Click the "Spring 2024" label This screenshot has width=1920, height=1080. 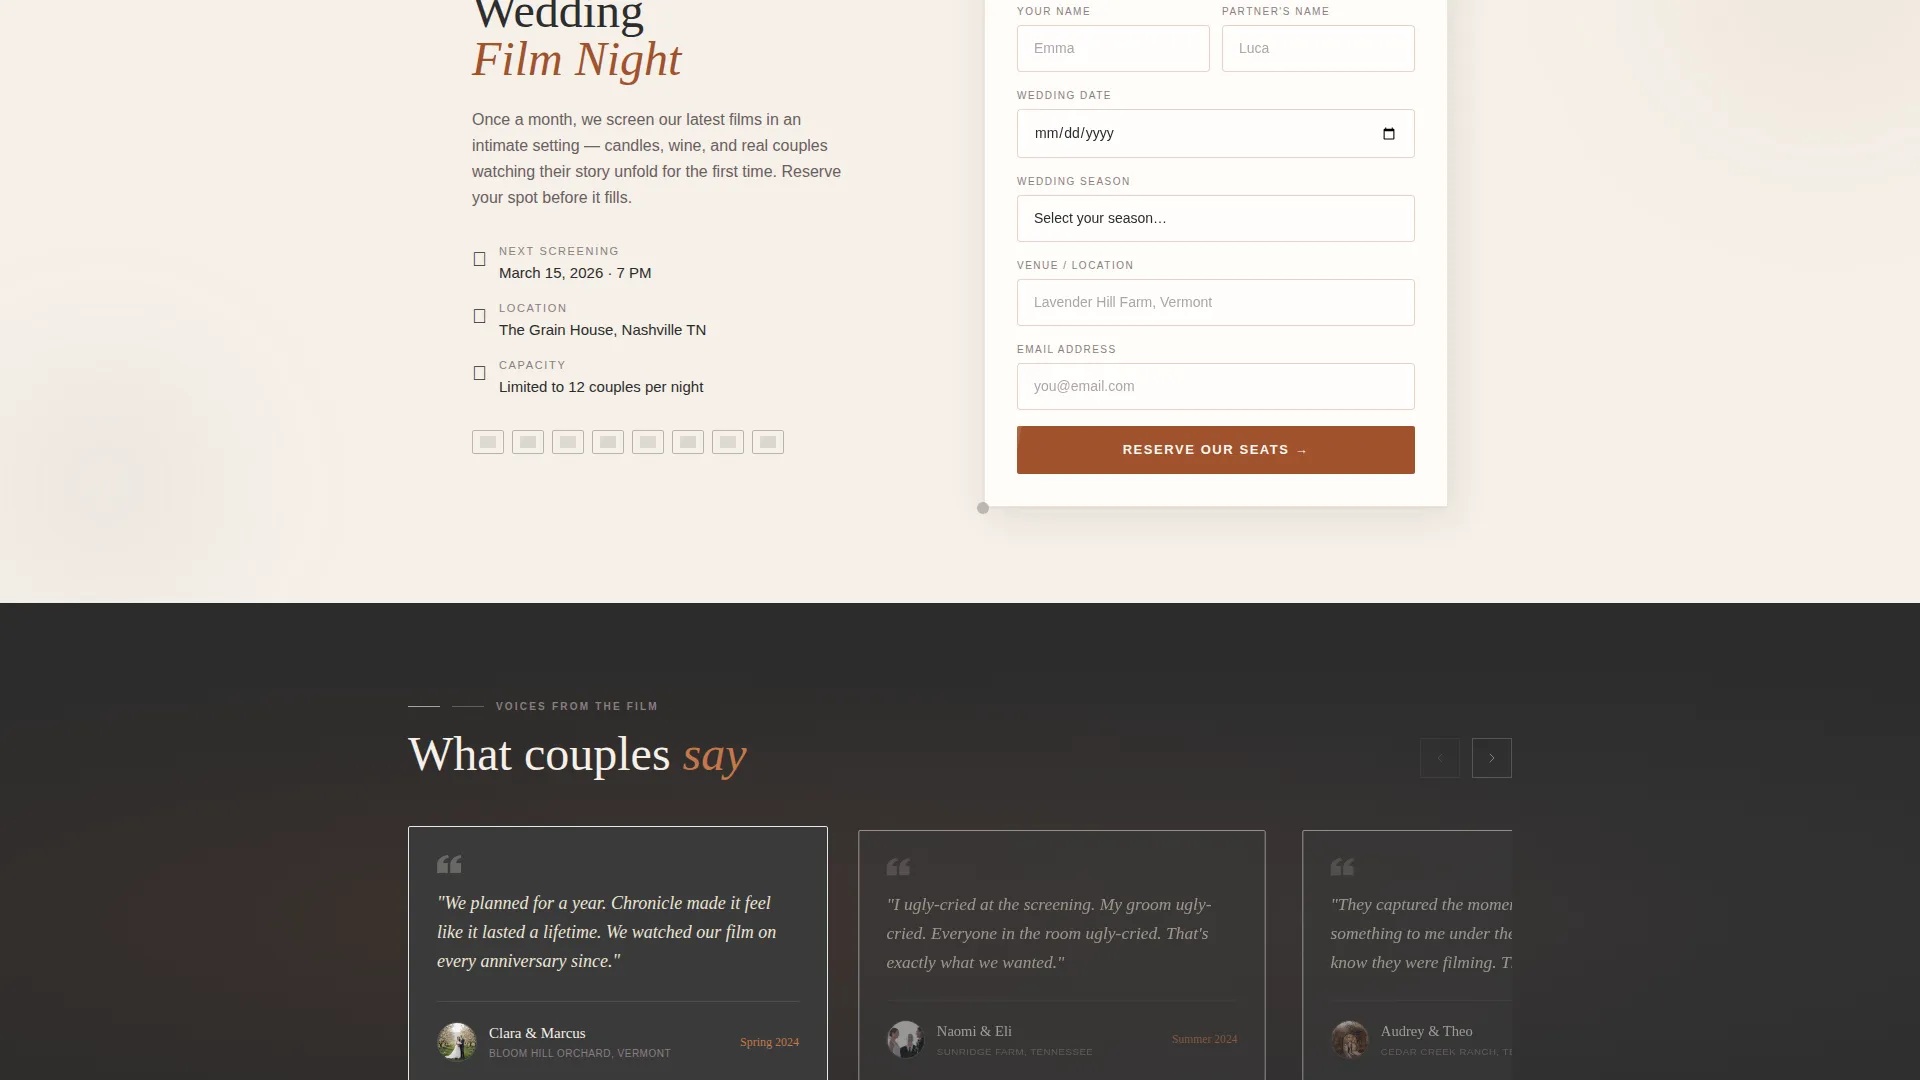(769, 1042)
